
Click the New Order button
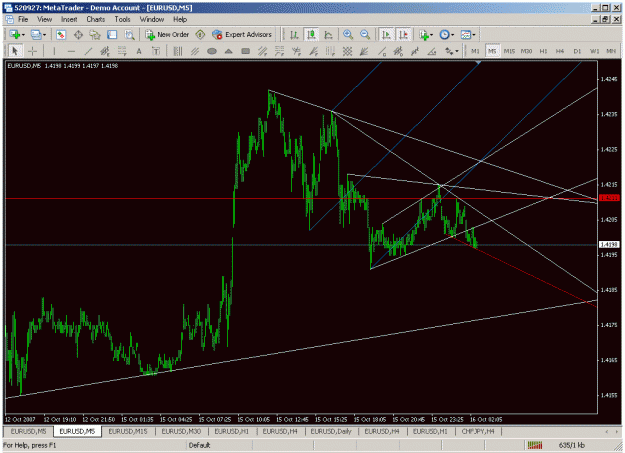[167, 35]
